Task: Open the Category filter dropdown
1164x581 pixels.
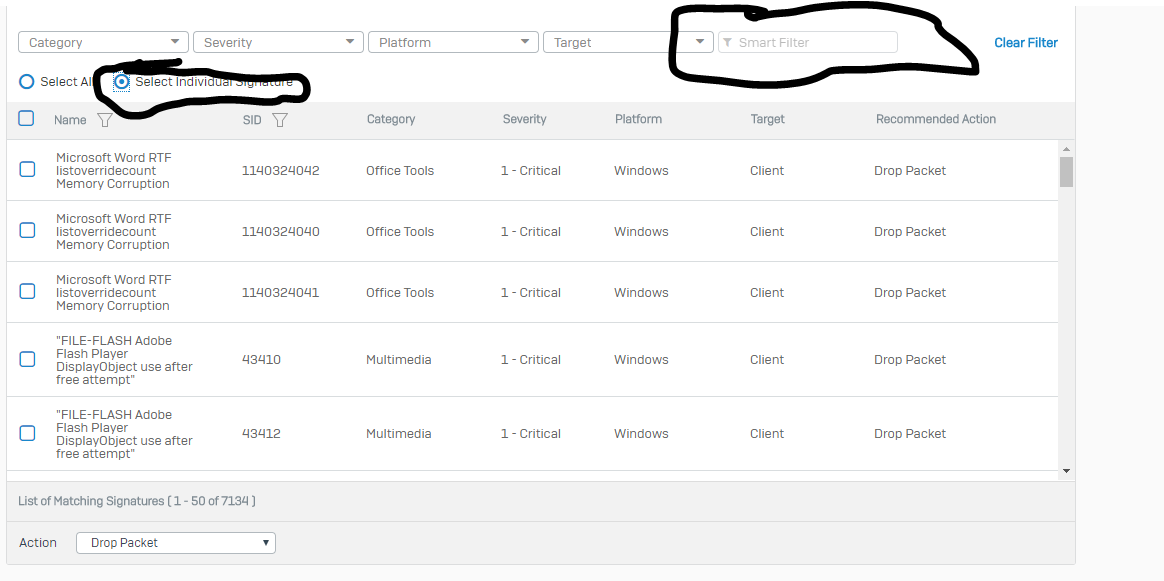Action: pos(103,42)
